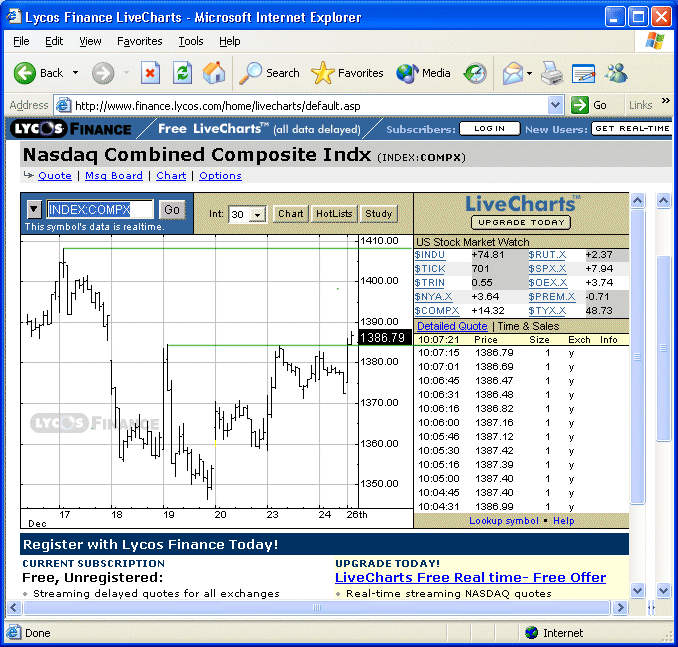
Task: Open the Detailed Quote link
Action: 452,326
